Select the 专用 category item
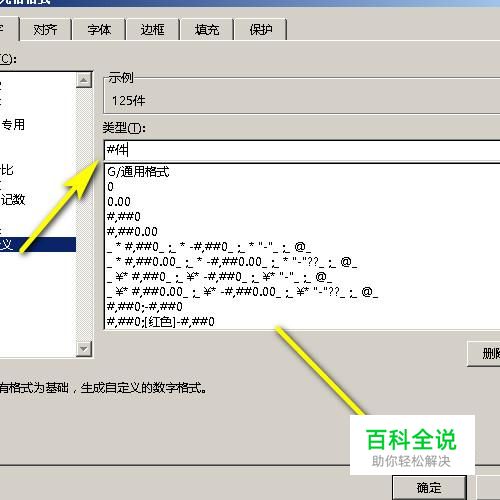 (x=37, y=125)
